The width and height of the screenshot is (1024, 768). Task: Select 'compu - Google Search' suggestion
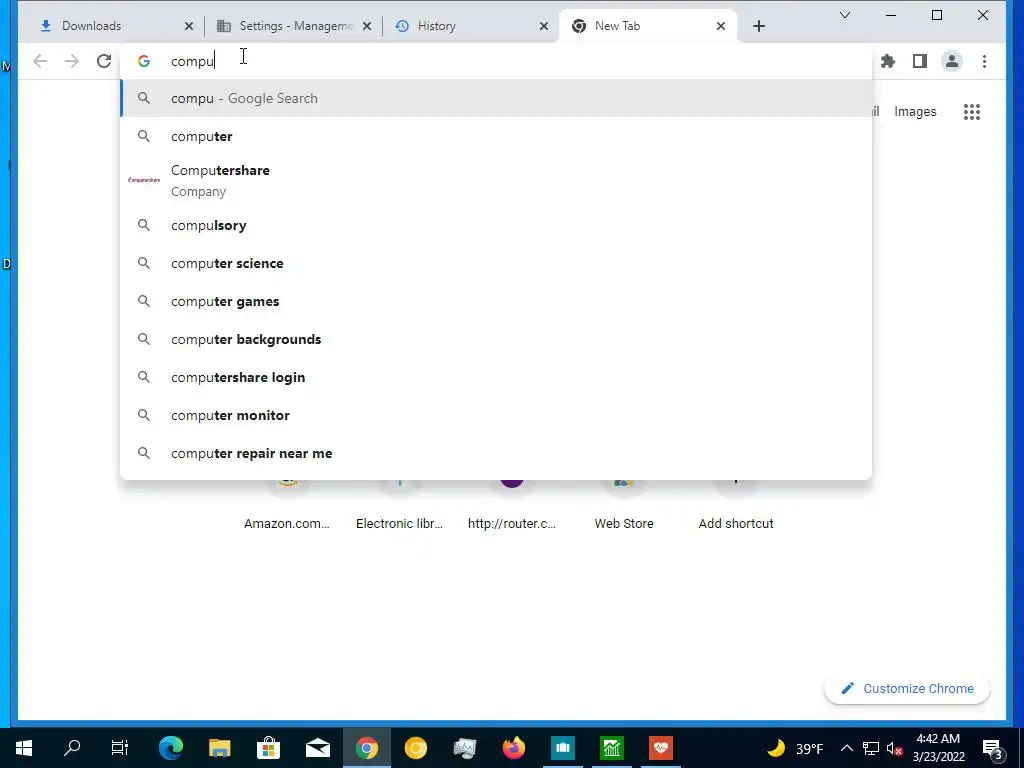(496, 99)
